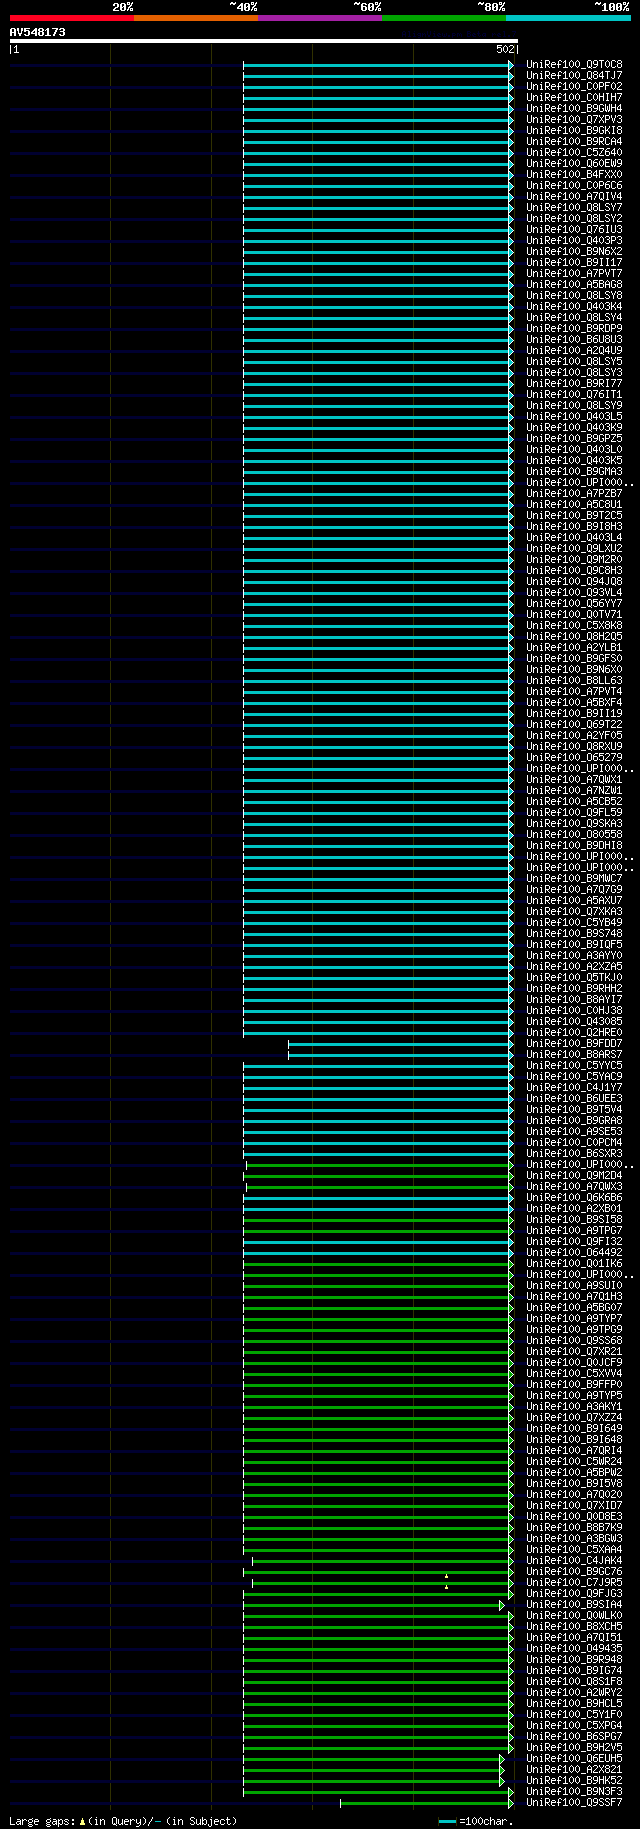
Task: Click the cyan alignment bar for UniRef100_Q60EW9
Action: point(376,164)
